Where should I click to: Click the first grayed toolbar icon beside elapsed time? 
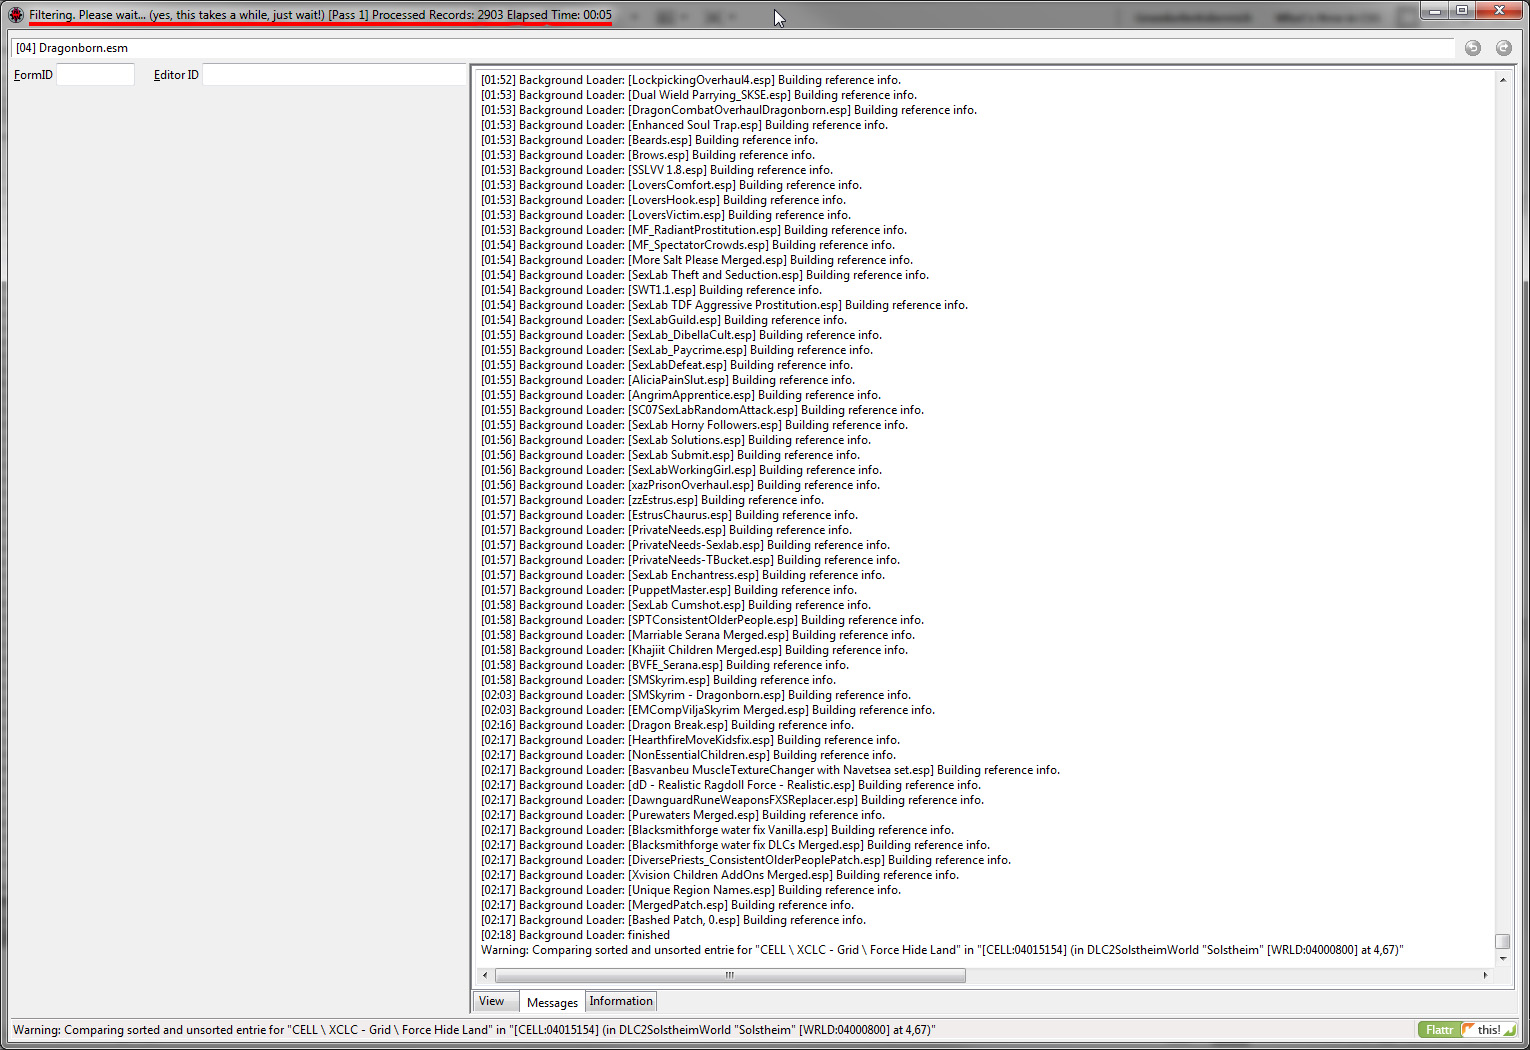click(665, 17)
